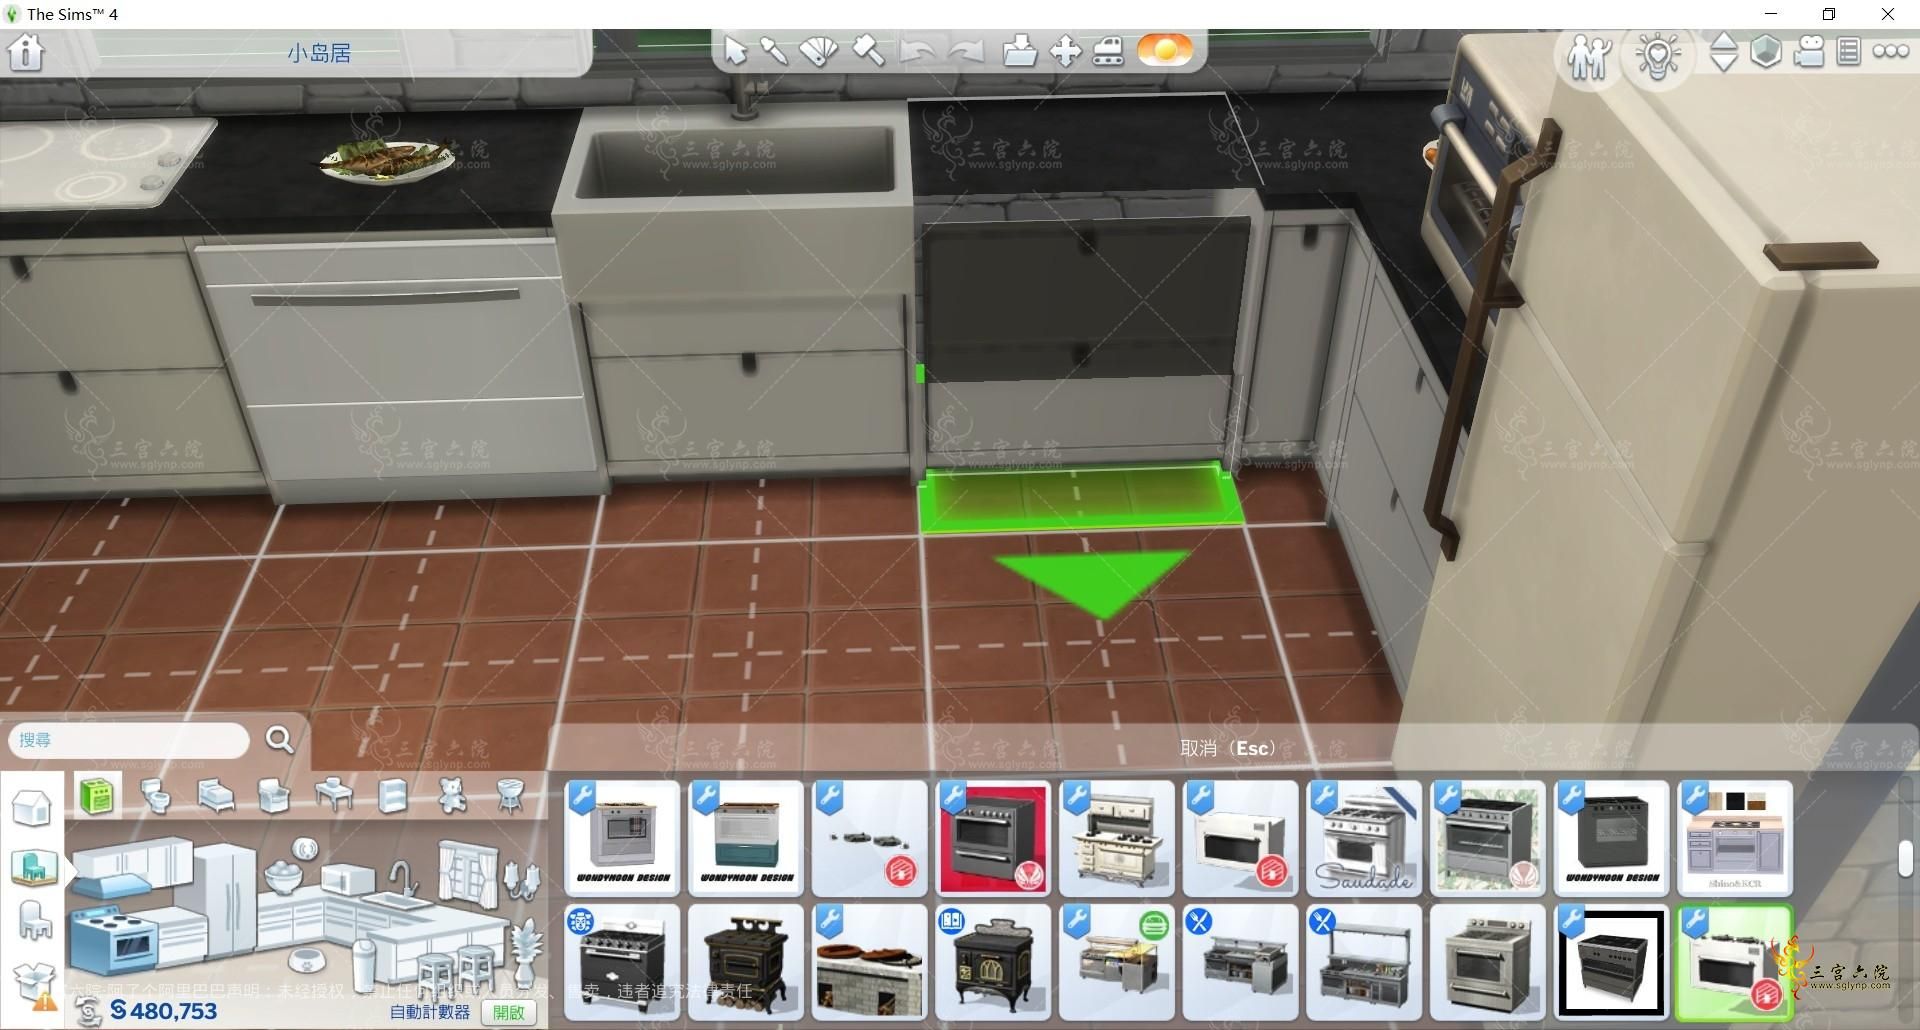This screenshot has height=1030, width=1920.
Task: Select the arrow pointer tool
Action: click(736, 51)
